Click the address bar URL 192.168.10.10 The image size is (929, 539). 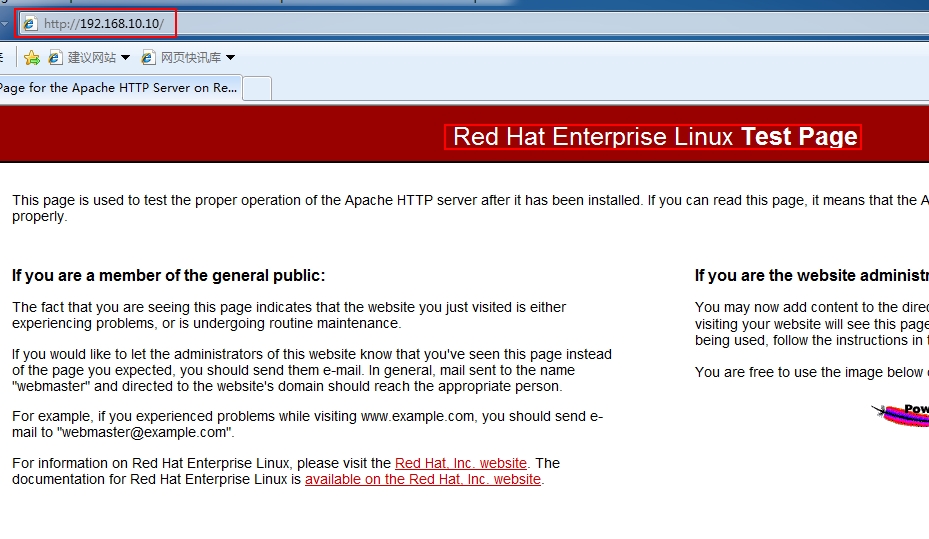[x=121, y=23]
